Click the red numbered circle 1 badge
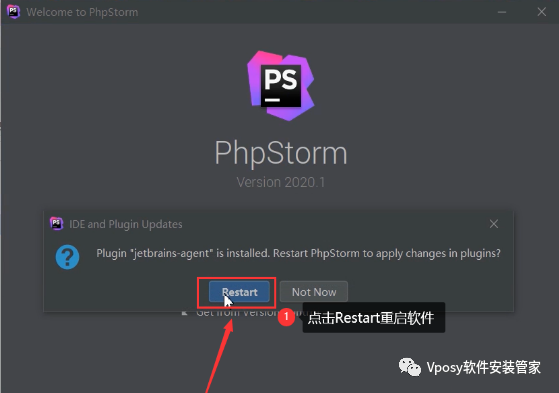Image resolution: width=559 pixels, height=393 pixels. [286, 317]
